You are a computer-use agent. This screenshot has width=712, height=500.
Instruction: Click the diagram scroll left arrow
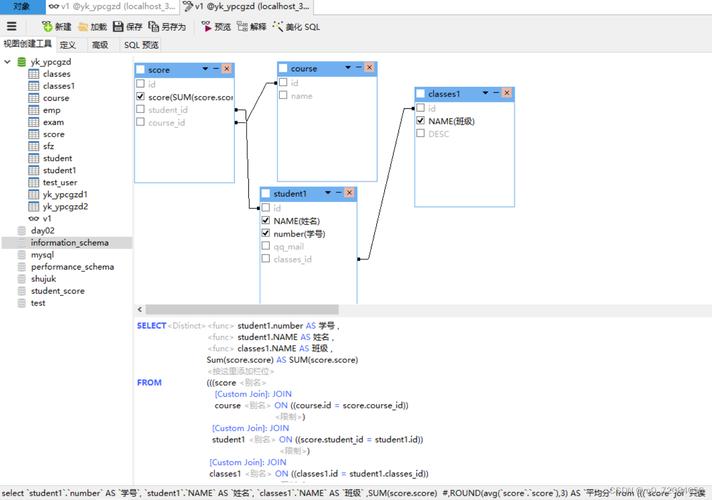(139, 309)
